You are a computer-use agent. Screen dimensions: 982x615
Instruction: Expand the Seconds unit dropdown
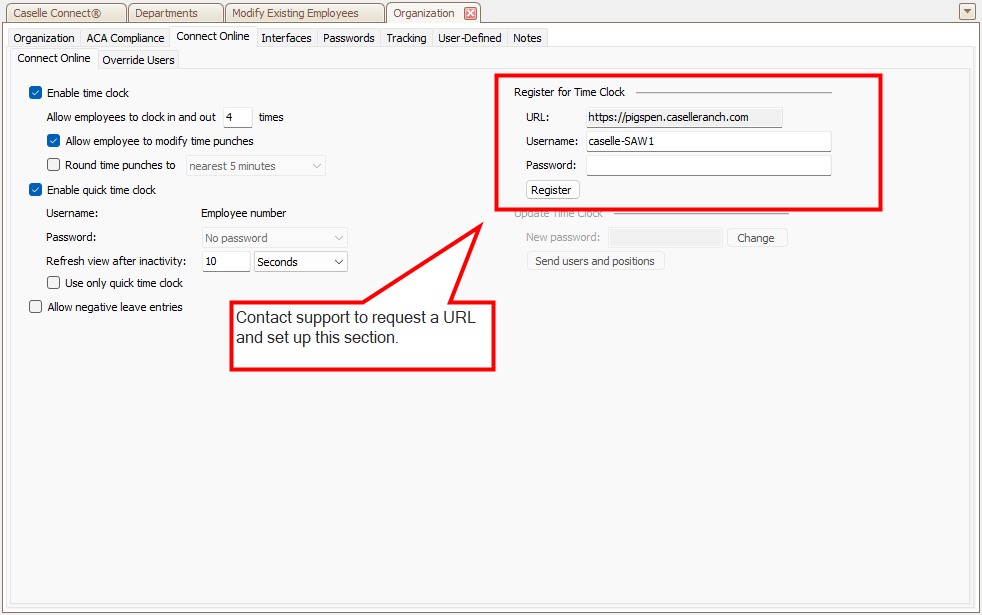[x=339, y=262]
